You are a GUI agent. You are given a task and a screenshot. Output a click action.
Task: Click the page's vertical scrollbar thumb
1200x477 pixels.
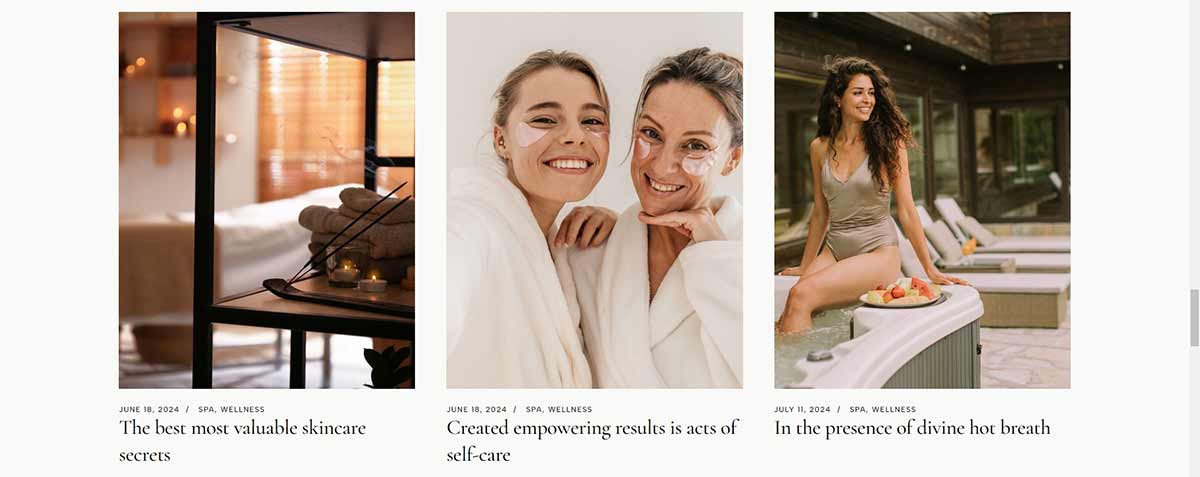click(1194, 317)
